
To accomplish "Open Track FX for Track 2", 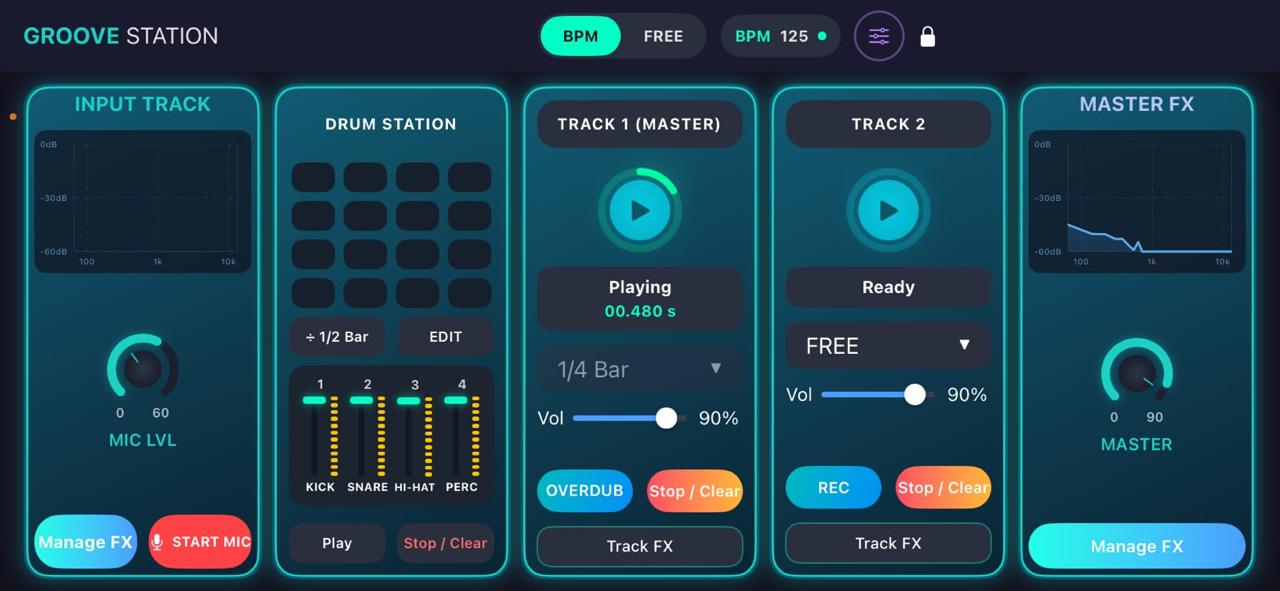I will (888, 543).
